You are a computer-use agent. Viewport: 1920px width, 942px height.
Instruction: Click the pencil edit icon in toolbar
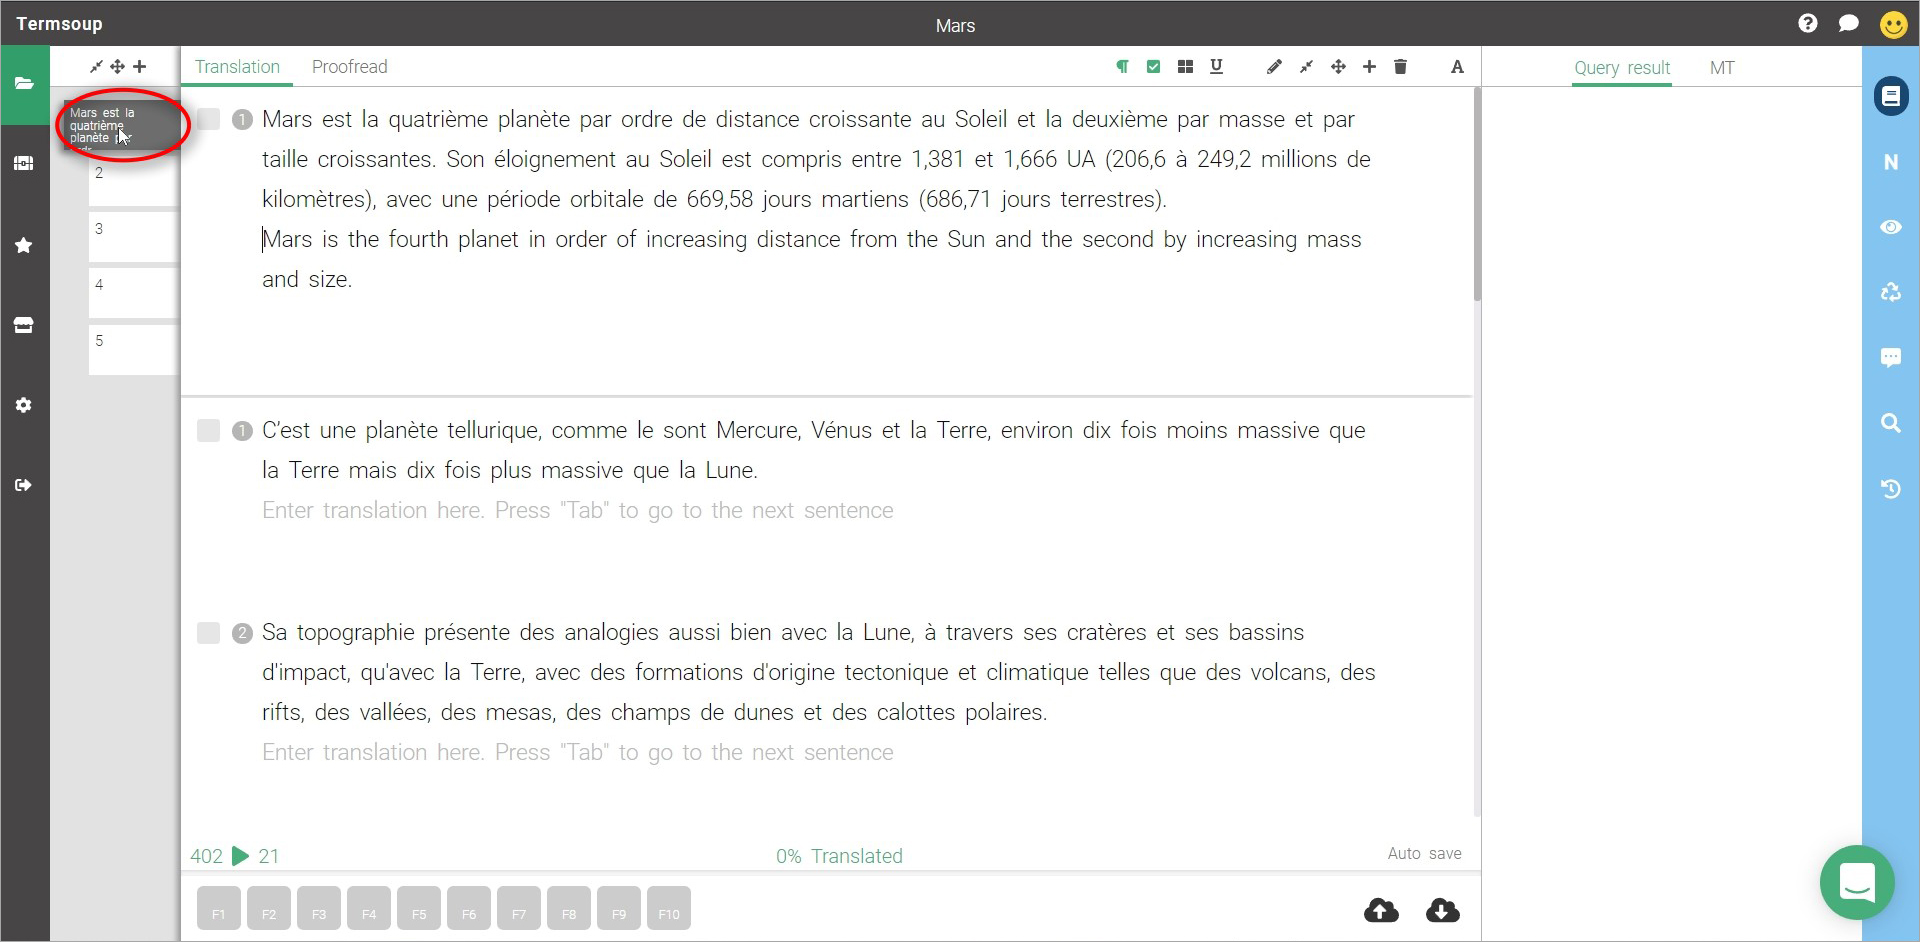tap(1274, 67)
